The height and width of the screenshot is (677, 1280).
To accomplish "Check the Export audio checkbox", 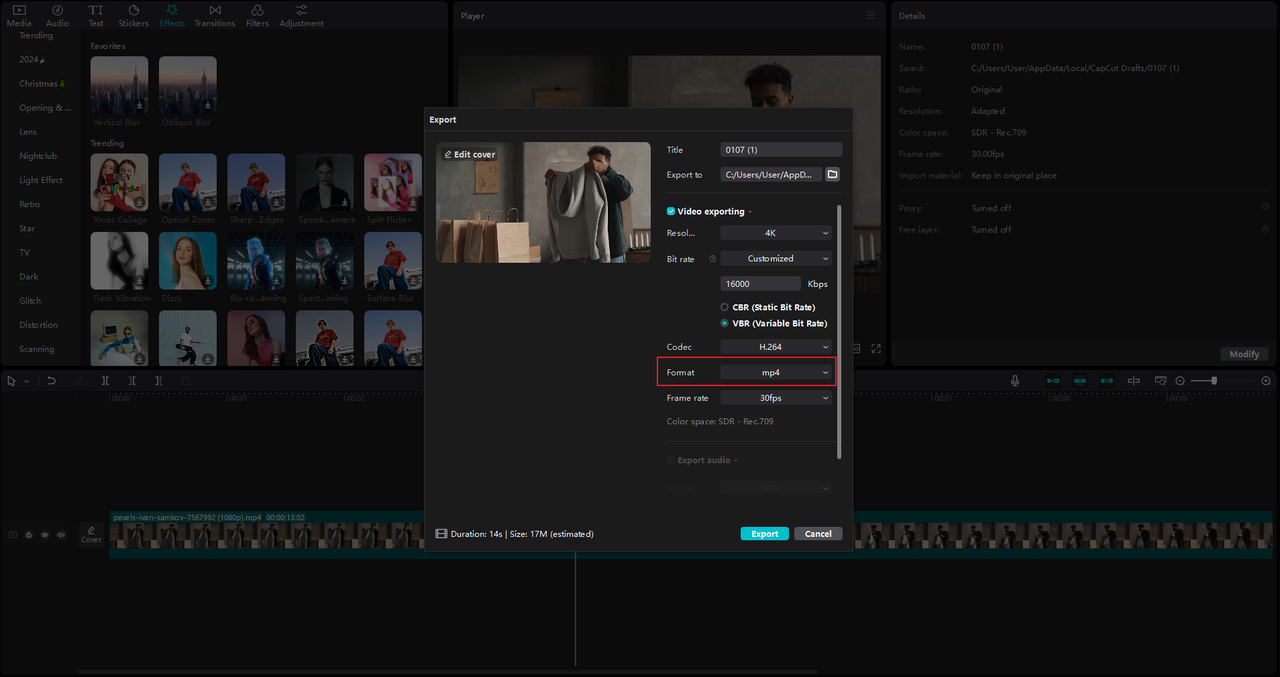I will pos(671,461).
